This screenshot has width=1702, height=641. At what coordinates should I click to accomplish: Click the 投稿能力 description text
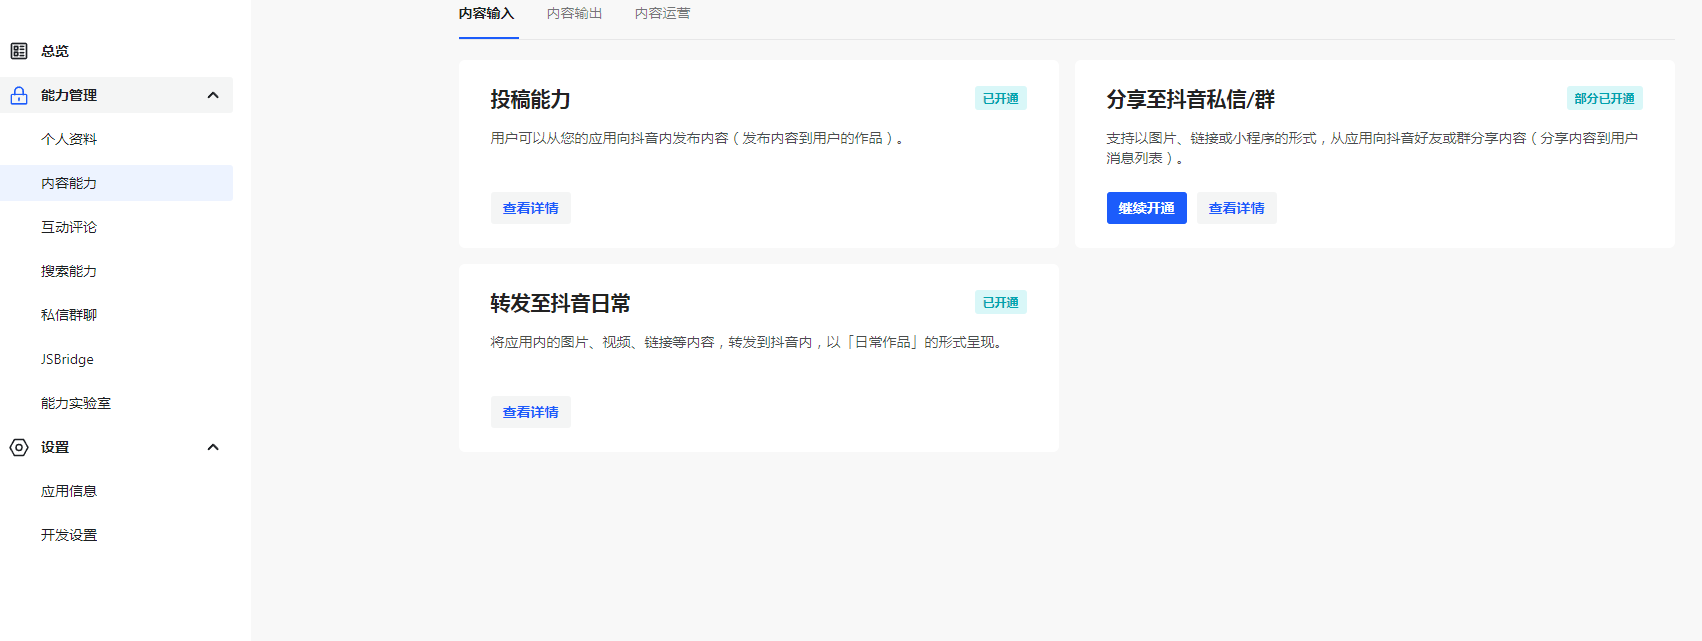click(x=697, y=138)
